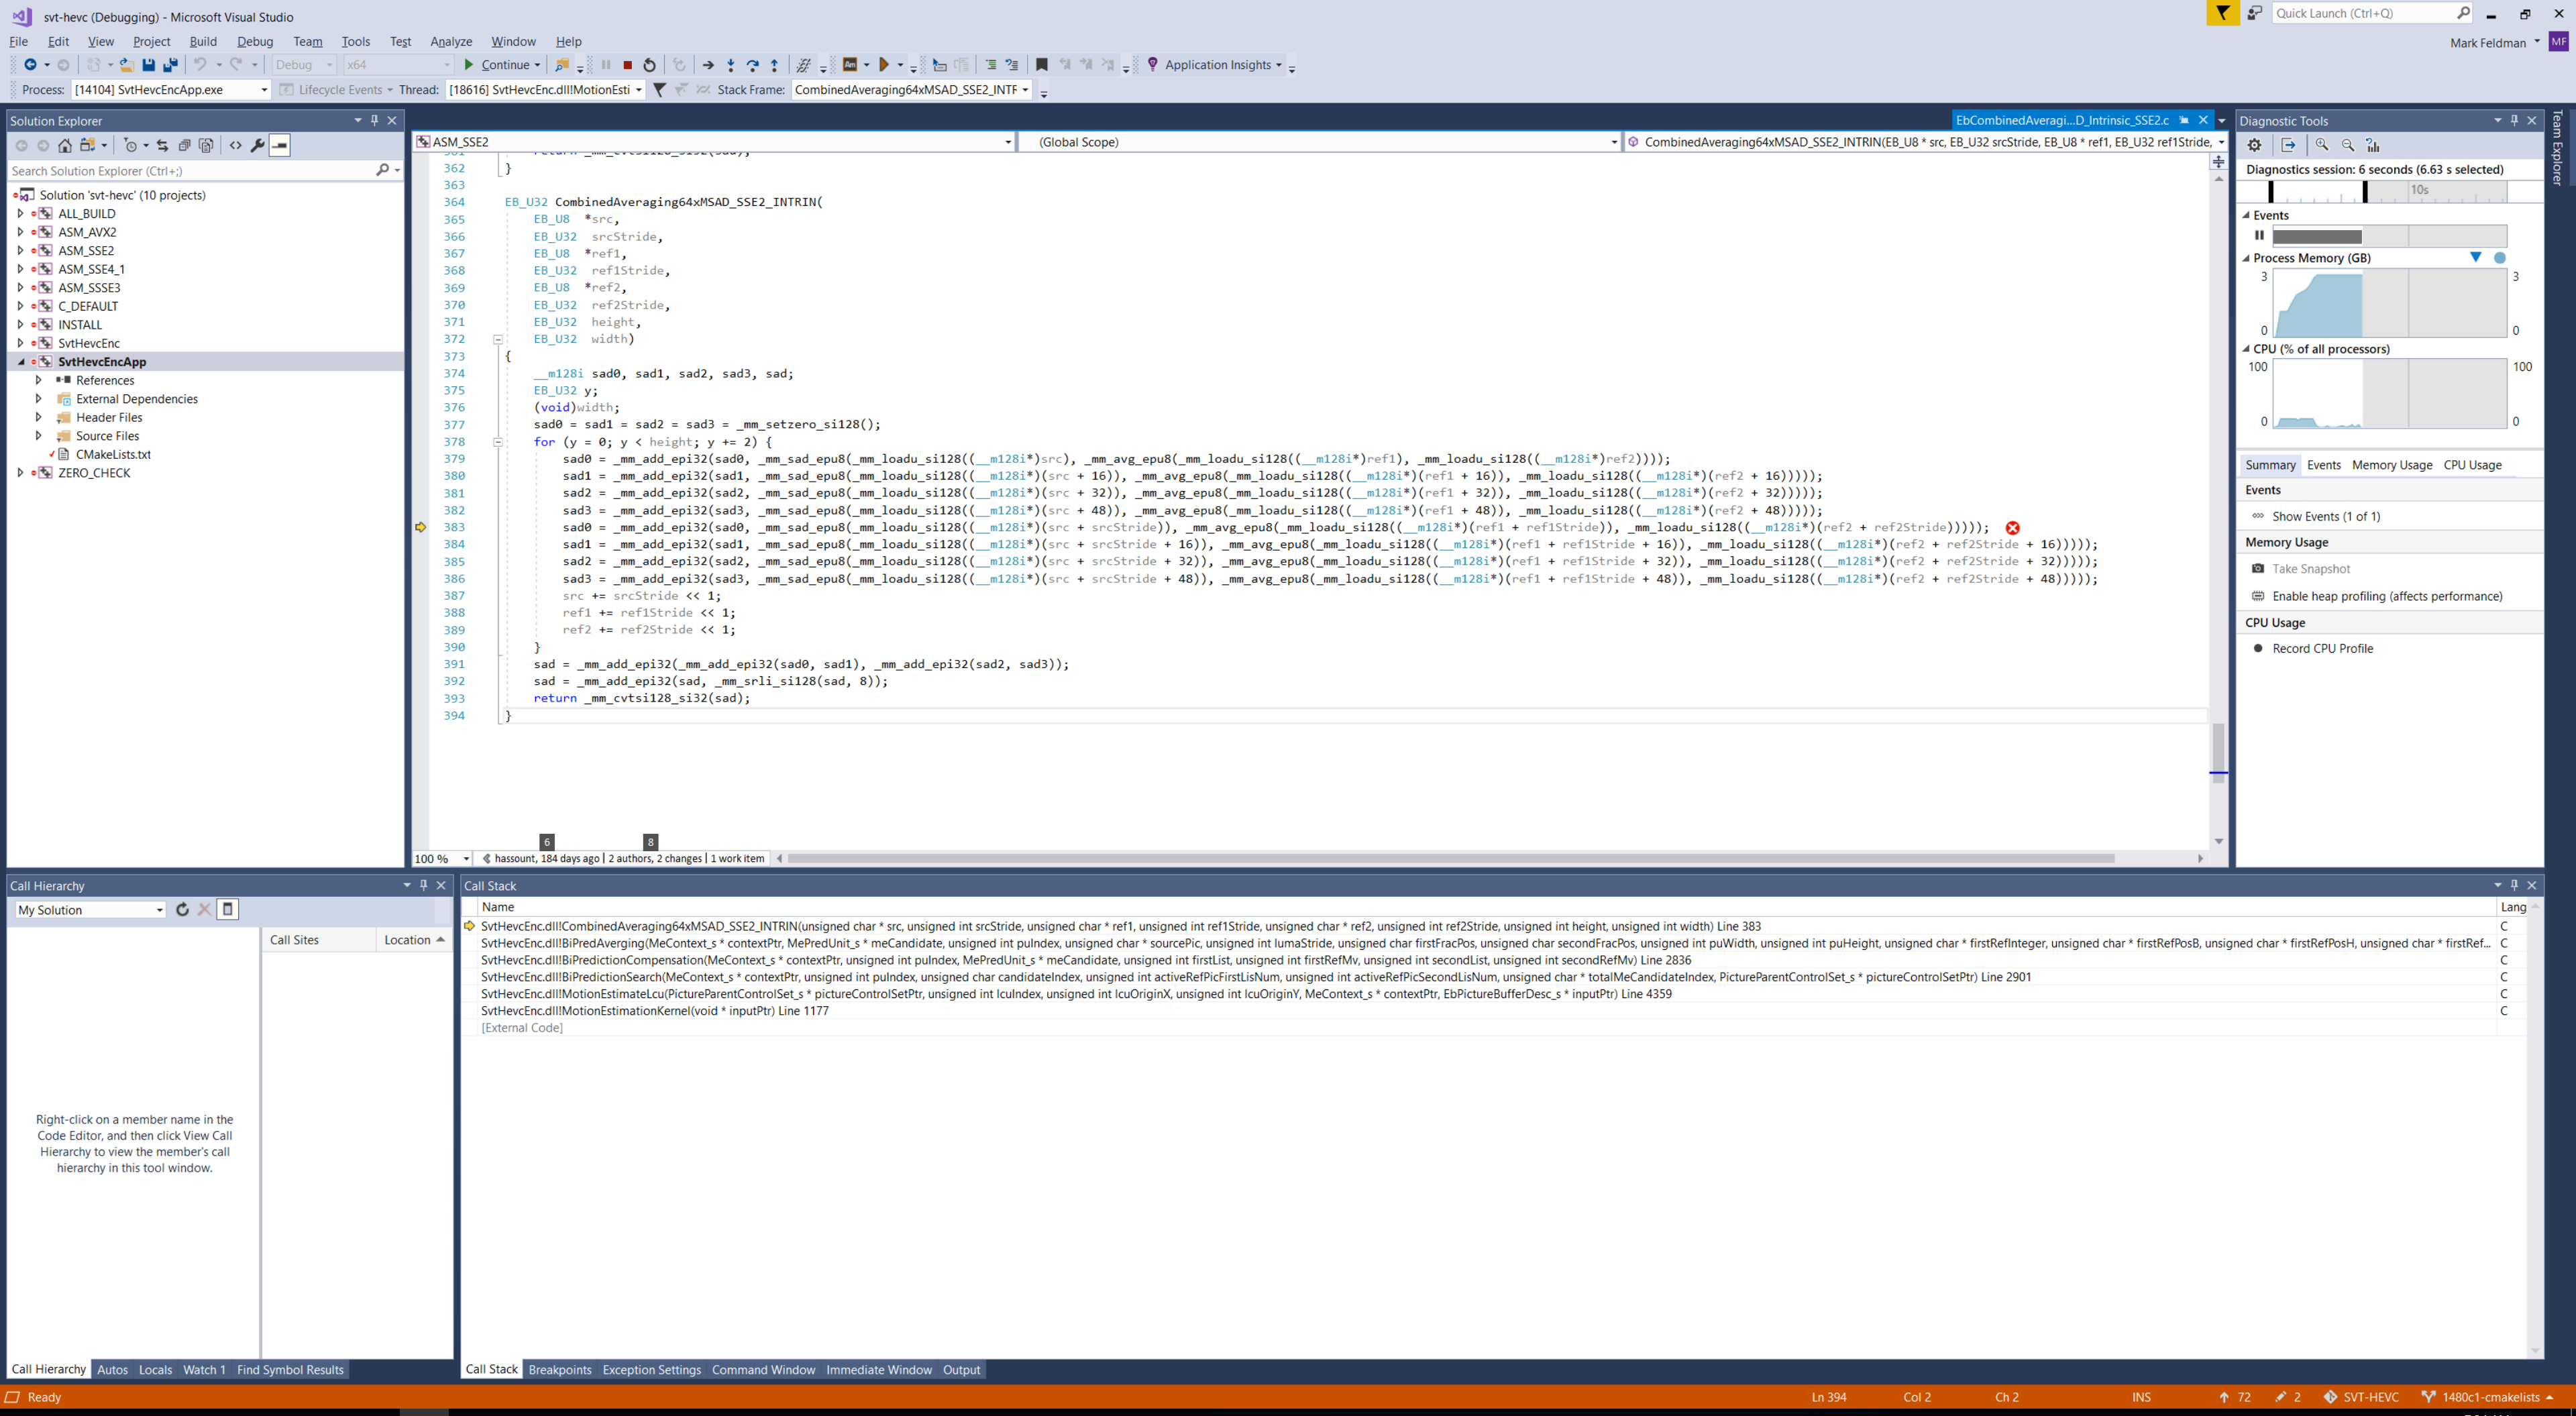The width and height of the screenshot is (2576, 1416).
Task: Switch to the Breakpoints tab
Action: click(x=560, y=1369)
